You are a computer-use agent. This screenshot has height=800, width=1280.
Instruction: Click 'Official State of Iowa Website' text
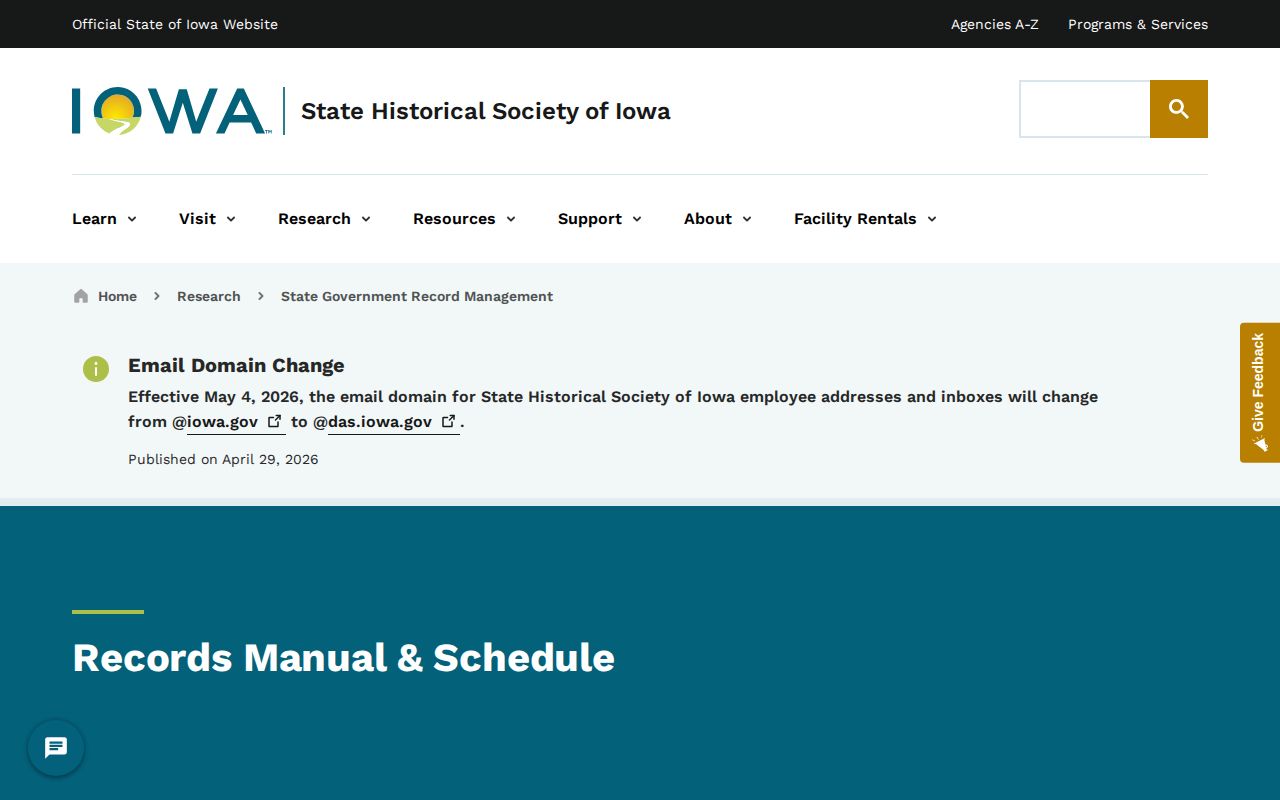[175, 24]
